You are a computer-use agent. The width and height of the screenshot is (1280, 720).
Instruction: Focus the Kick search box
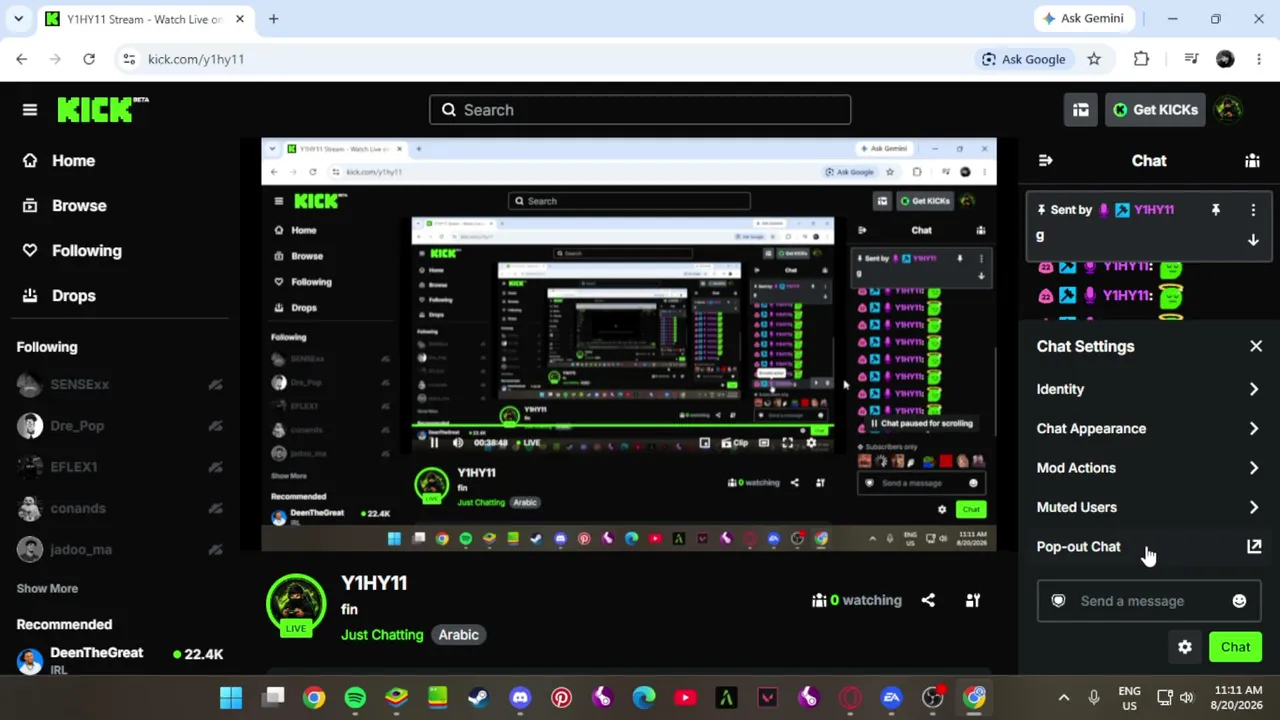640,110
